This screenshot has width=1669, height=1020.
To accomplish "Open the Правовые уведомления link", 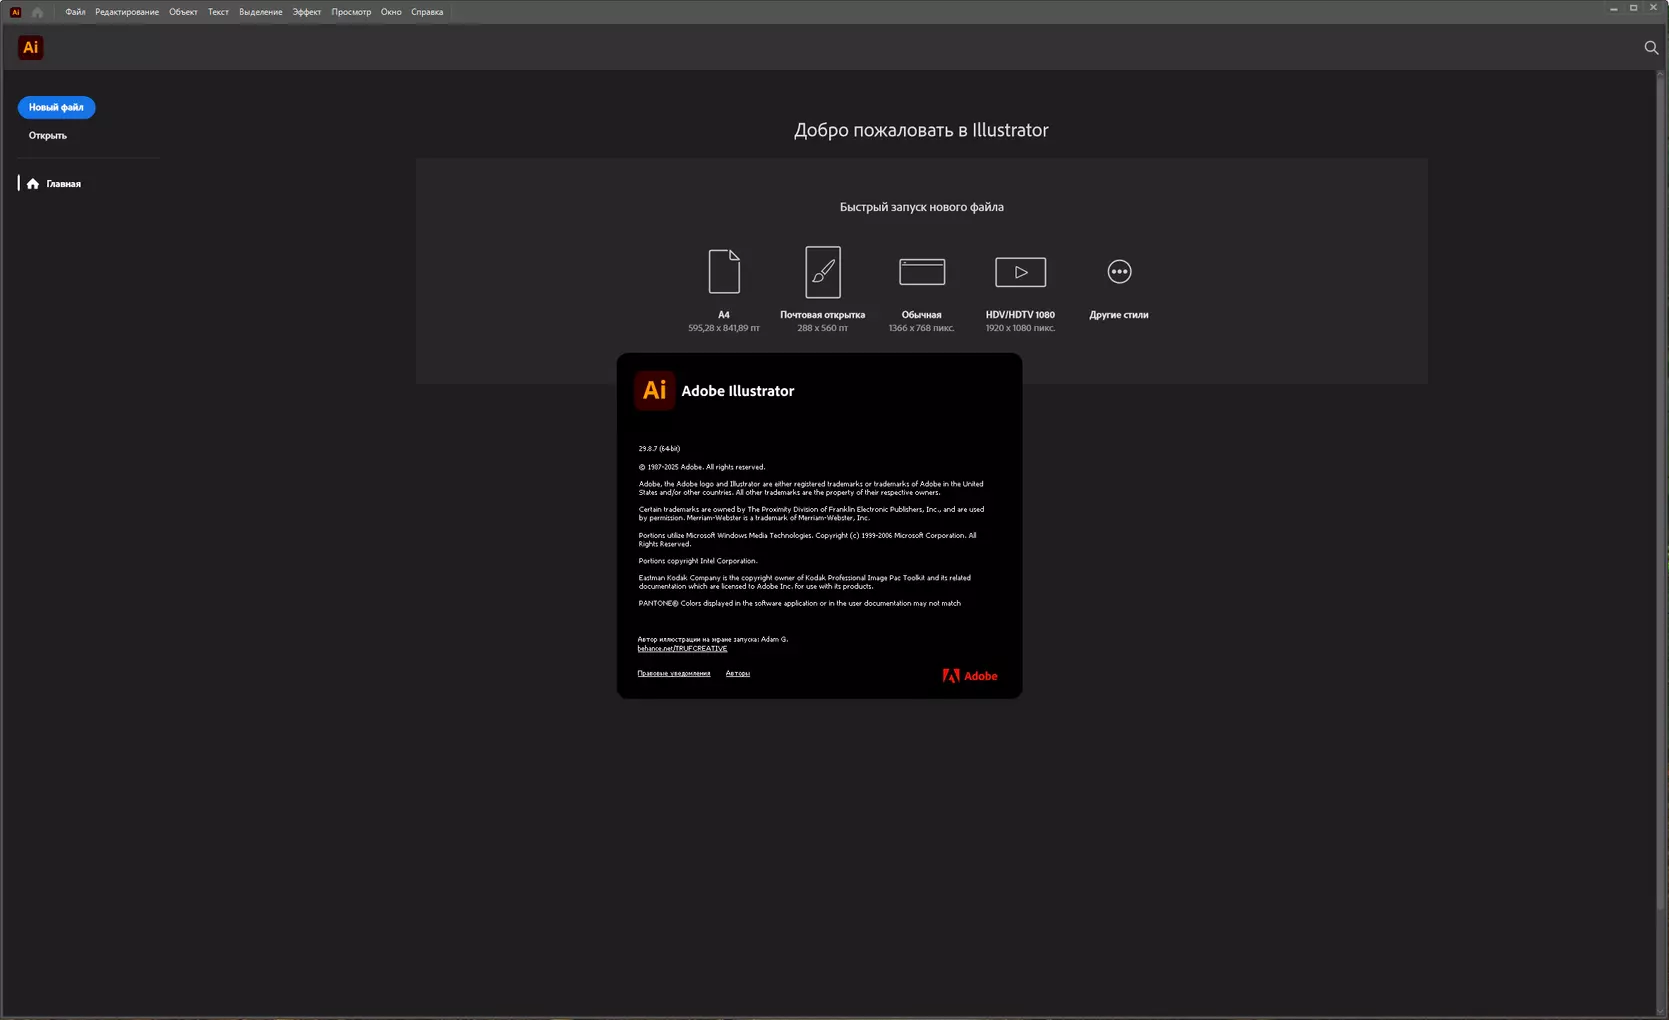I will coord(674,673).
